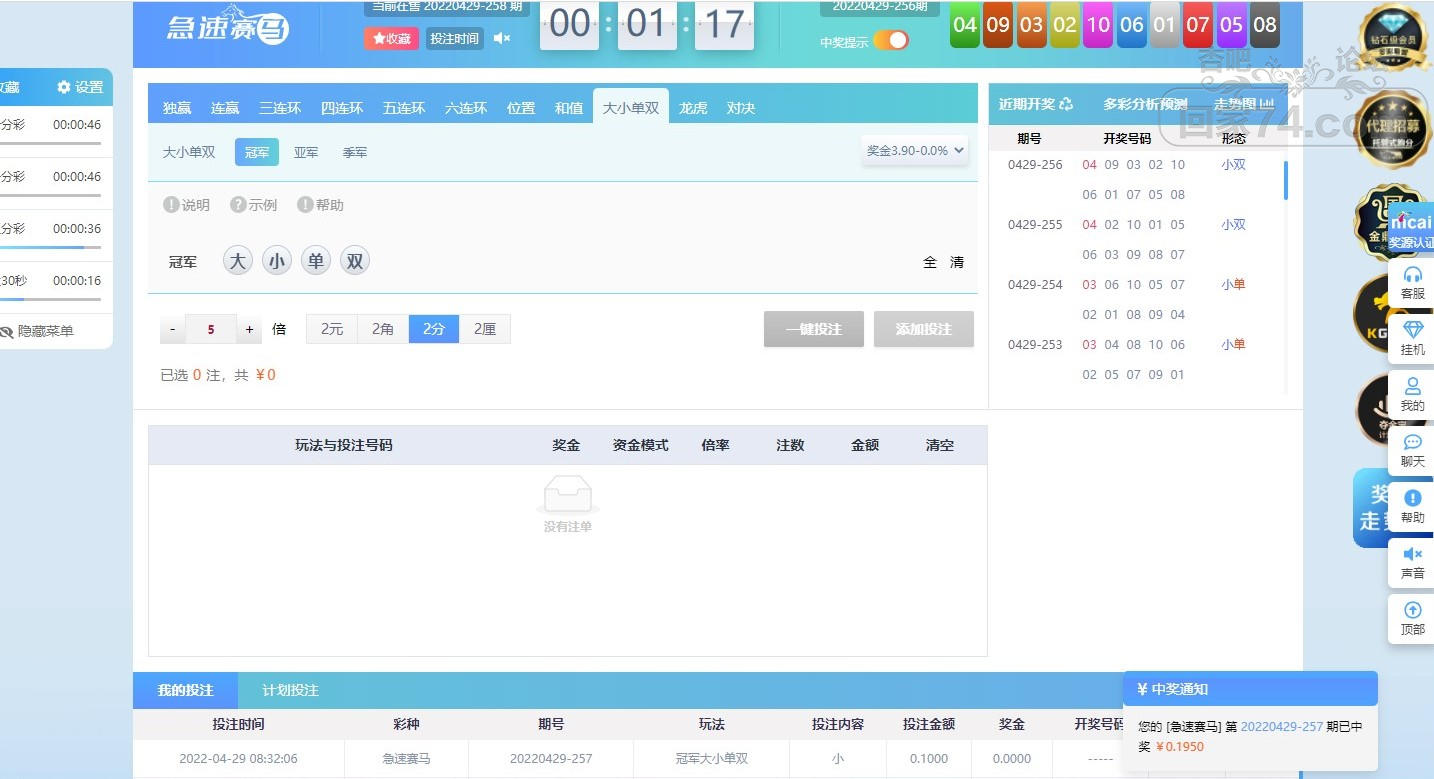Increase multiplier with plus button
Screen dimensions: 1434x779
coord(250,329)
